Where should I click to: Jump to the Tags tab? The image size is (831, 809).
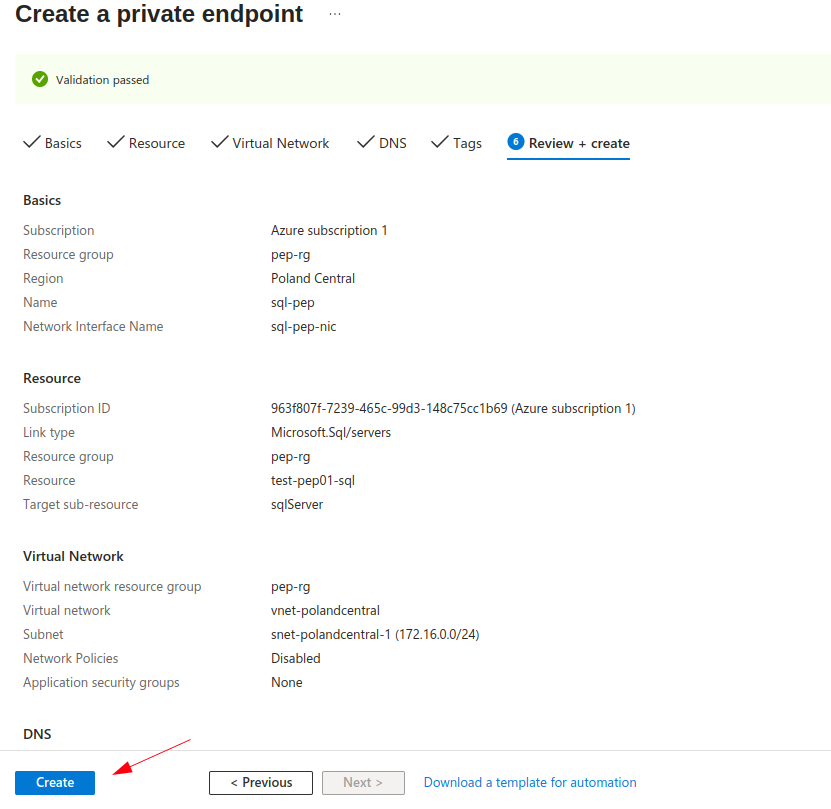click(467, 143)
